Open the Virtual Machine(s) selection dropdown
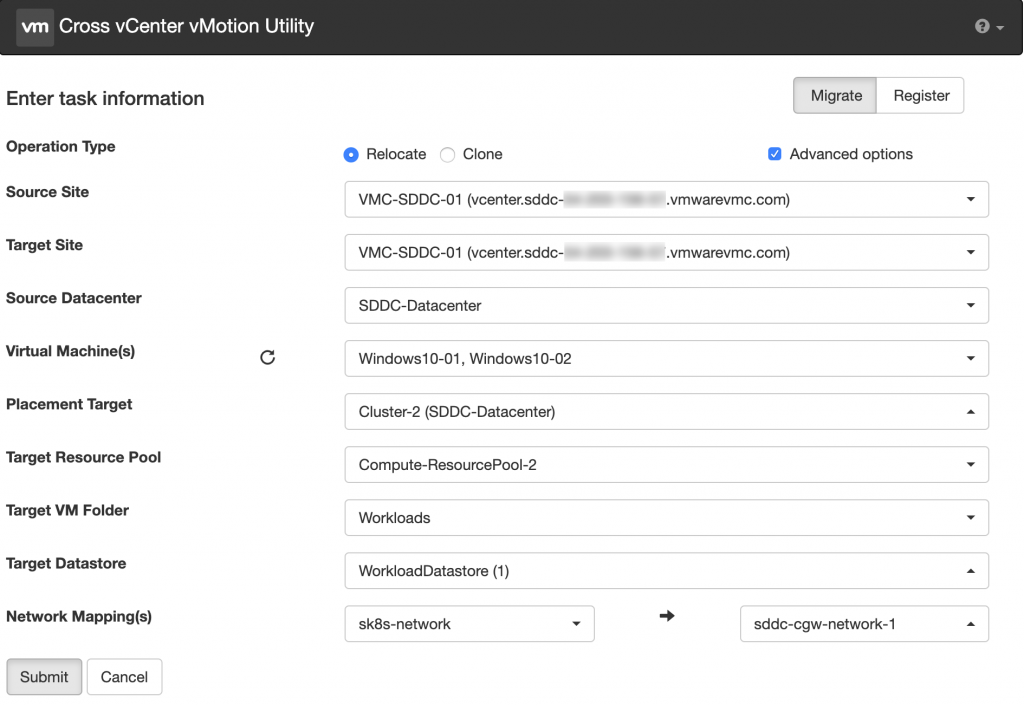 point(666,358)
